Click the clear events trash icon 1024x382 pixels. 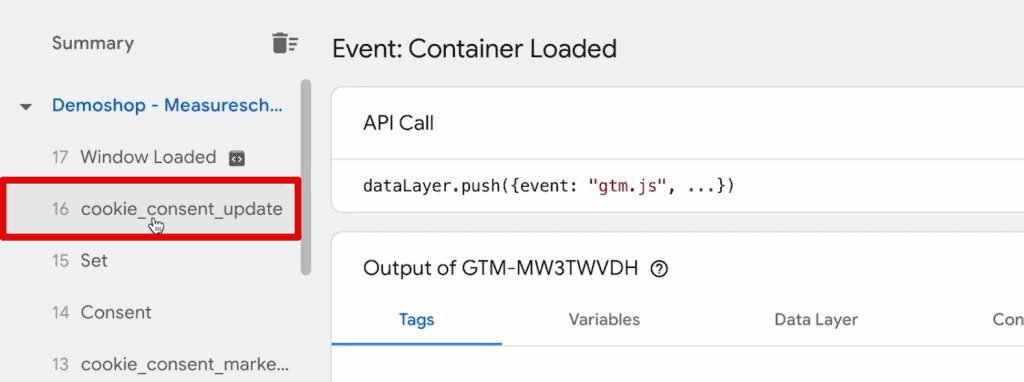tap(284, 43)
